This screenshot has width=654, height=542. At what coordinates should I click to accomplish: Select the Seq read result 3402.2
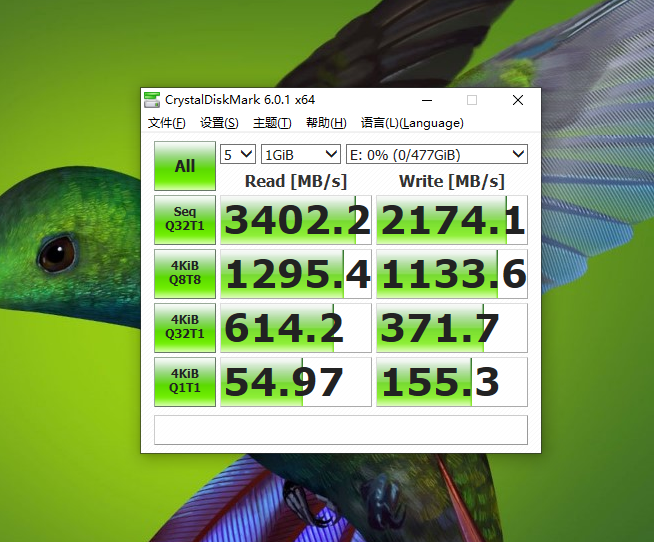(x=296, y=219)
